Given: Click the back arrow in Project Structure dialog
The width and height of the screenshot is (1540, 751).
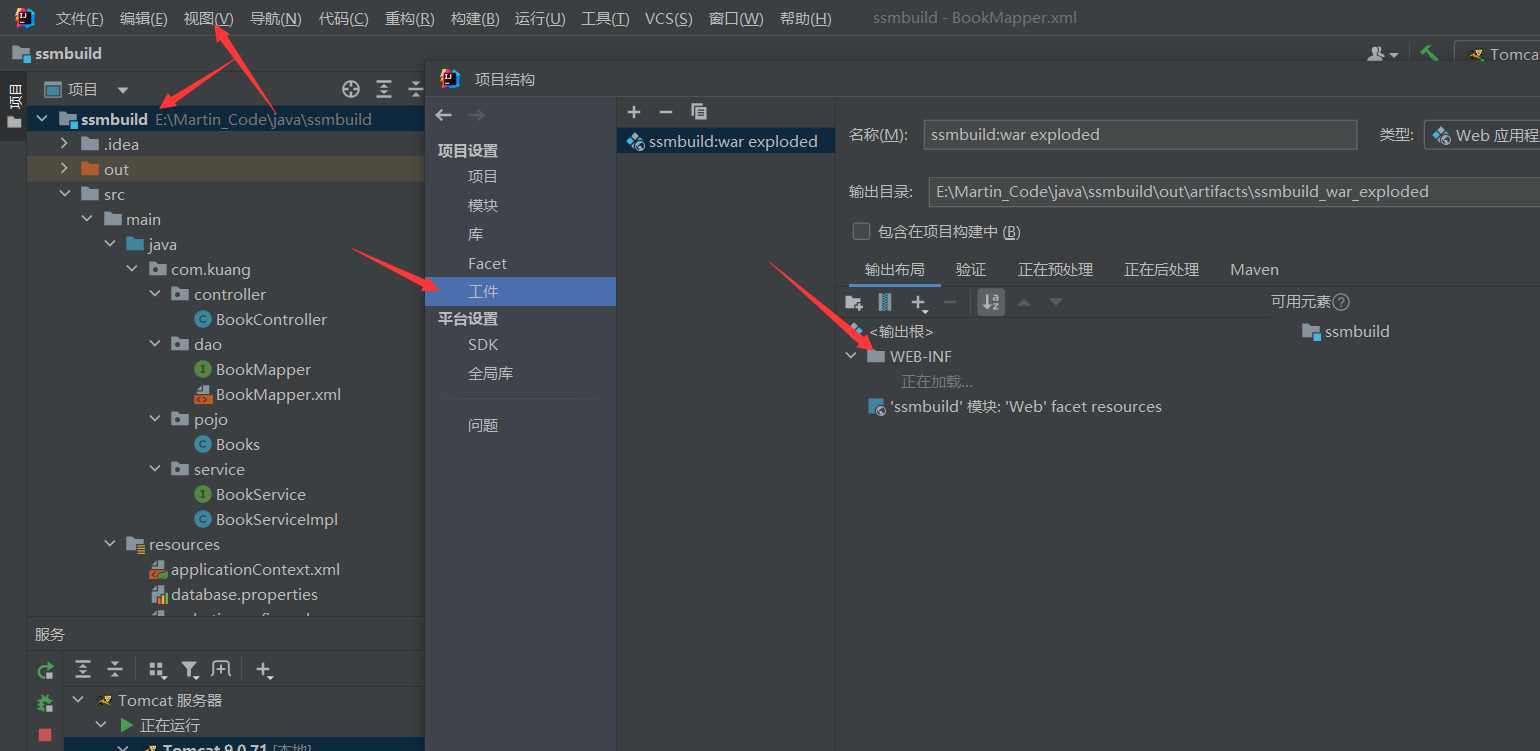Looking at the screenshot, I should click(444, 115).
